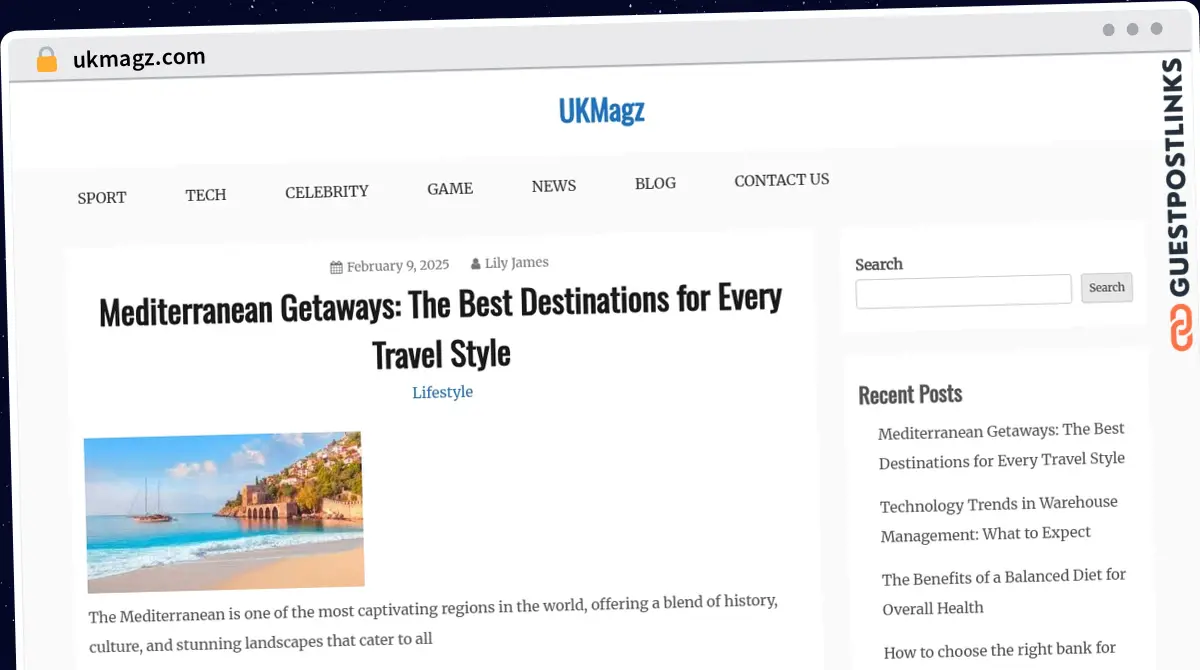Select the NEWS menu item
The image size is (1200, 670).
553,185
